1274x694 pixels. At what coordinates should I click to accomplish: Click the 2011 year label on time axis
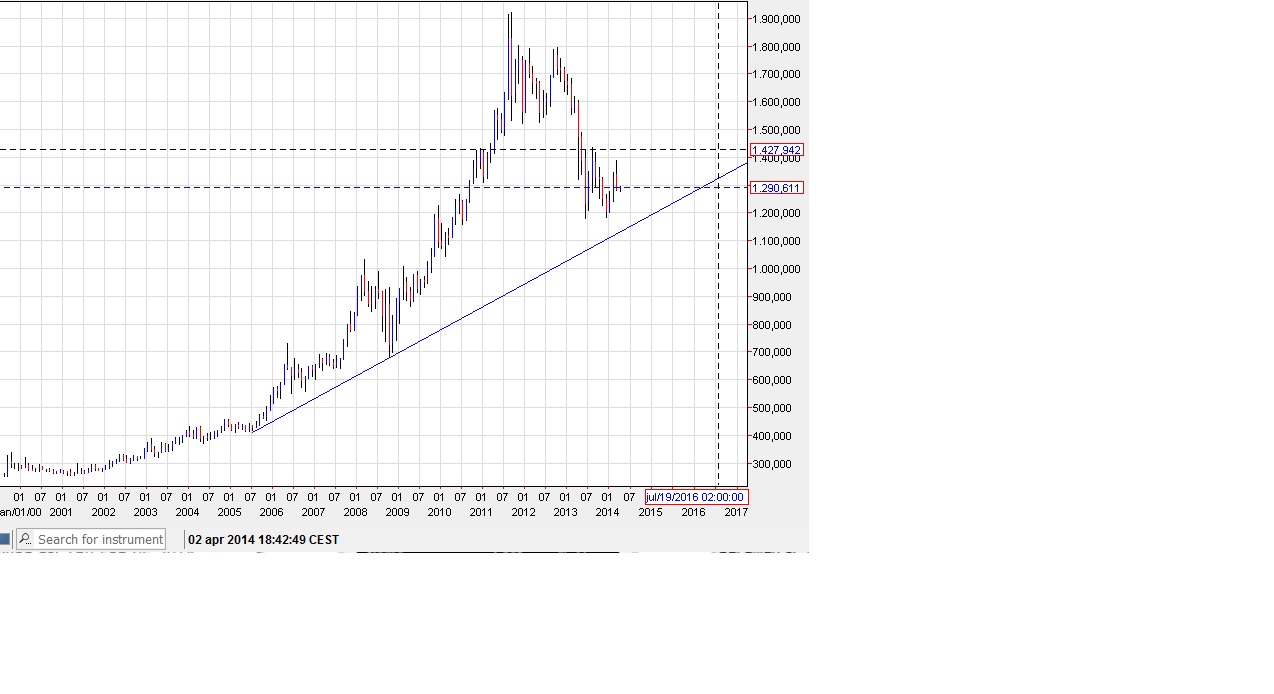[x=481, y=512]
